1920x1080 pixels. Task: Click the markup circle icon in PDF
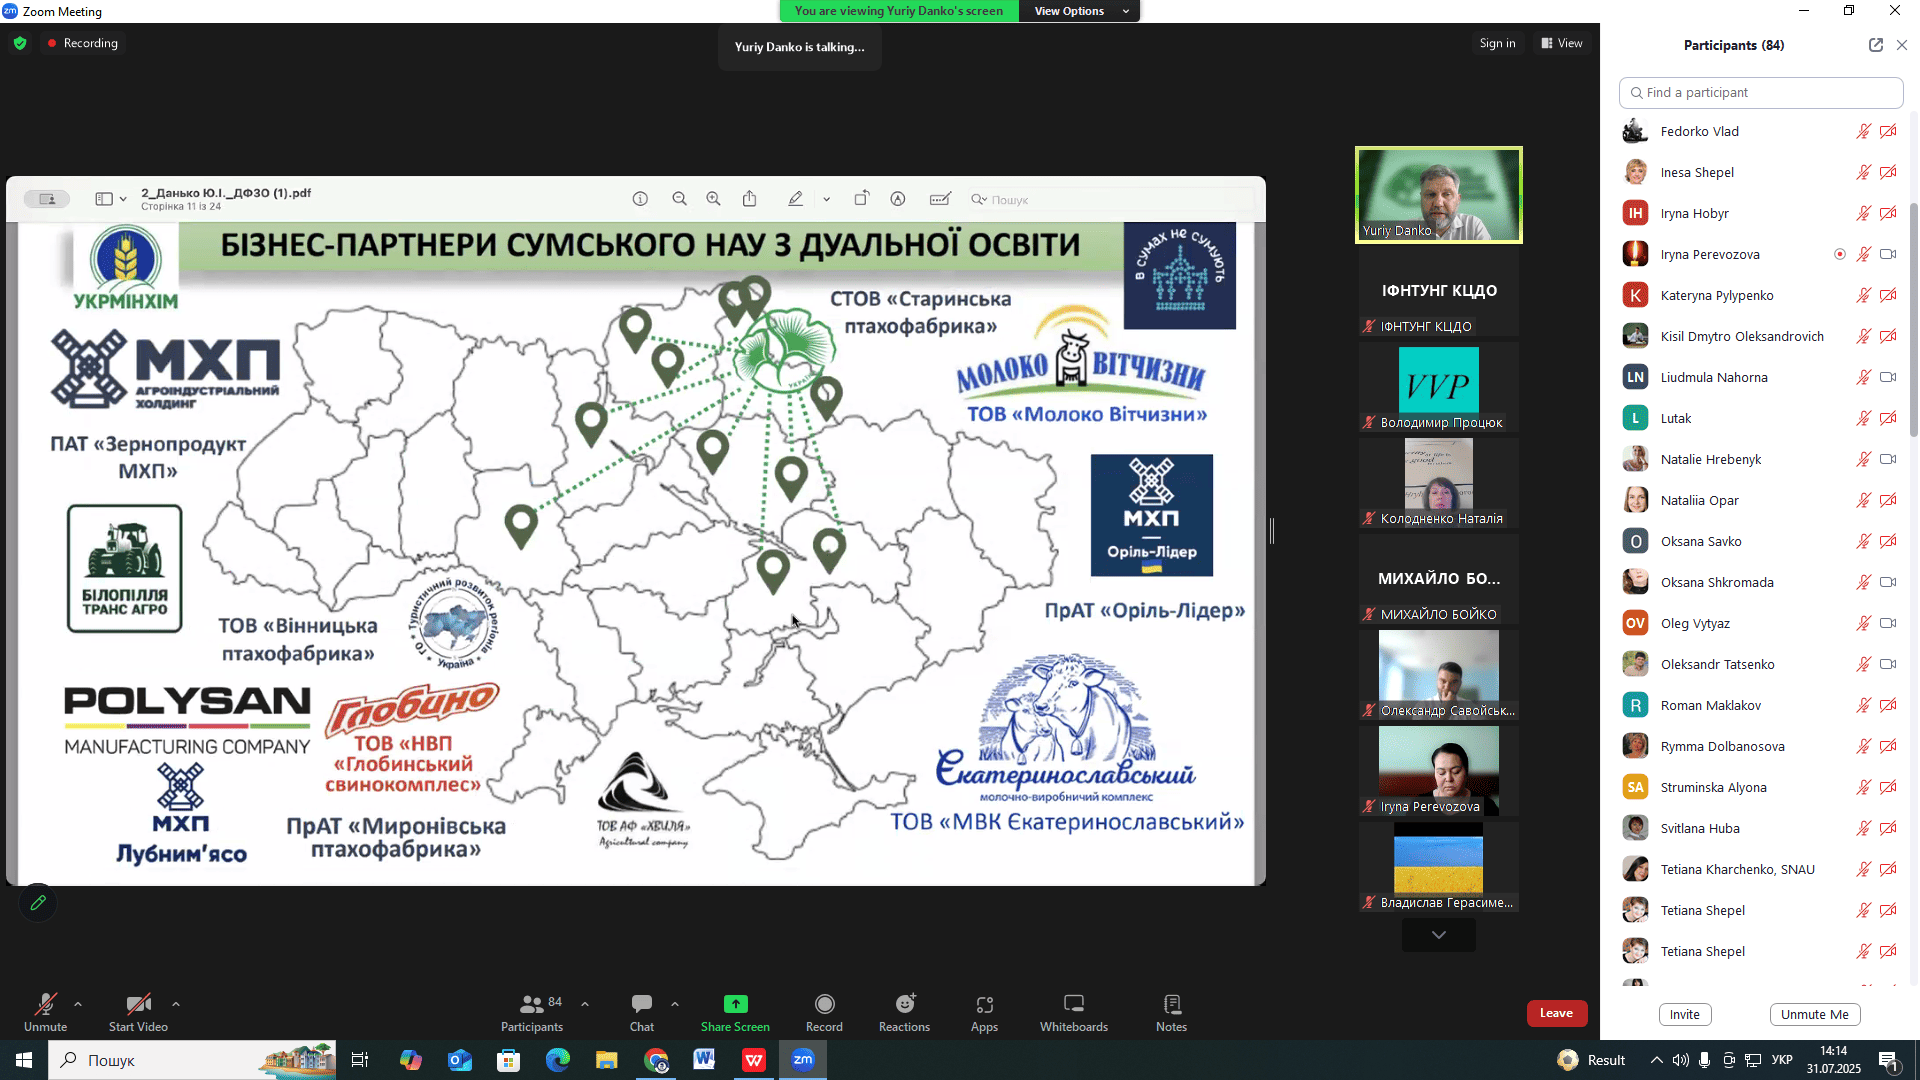coord(898,199)
